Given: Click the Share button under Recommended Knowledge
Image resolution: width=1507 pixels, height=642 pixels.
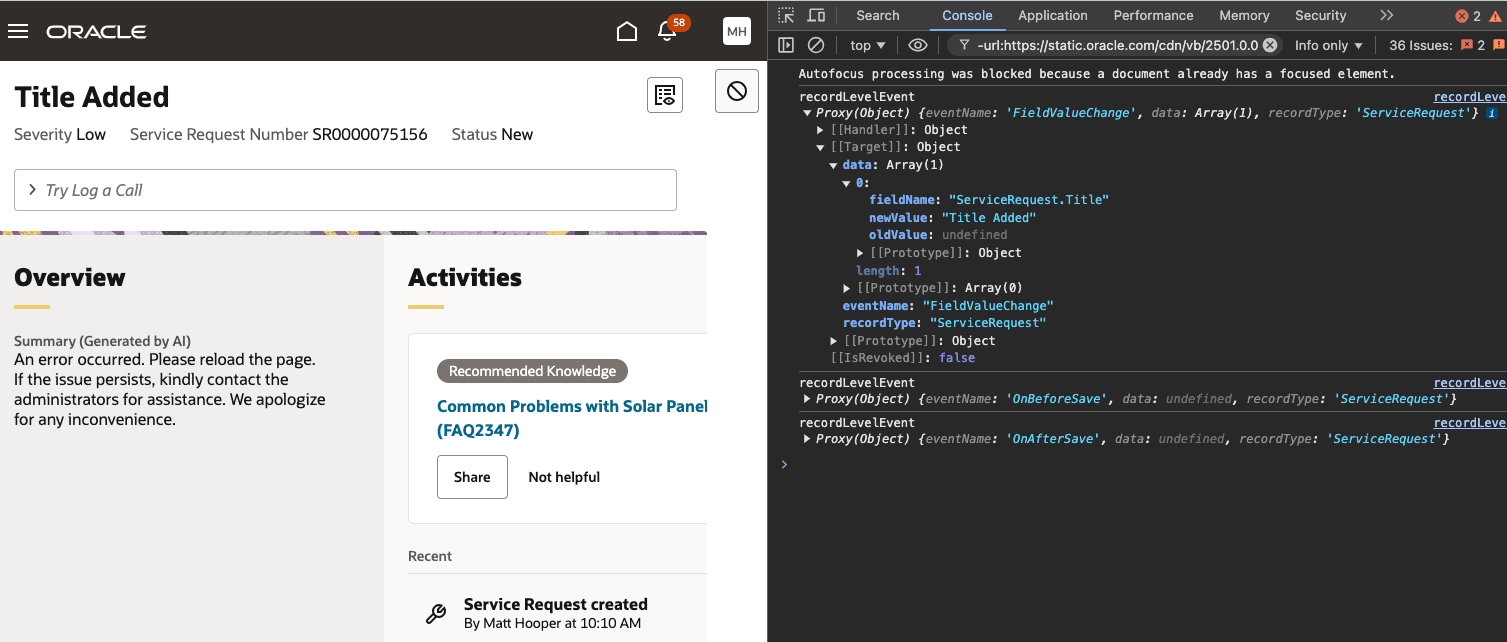Looking at the screenshot, I should tap(472, 477).
